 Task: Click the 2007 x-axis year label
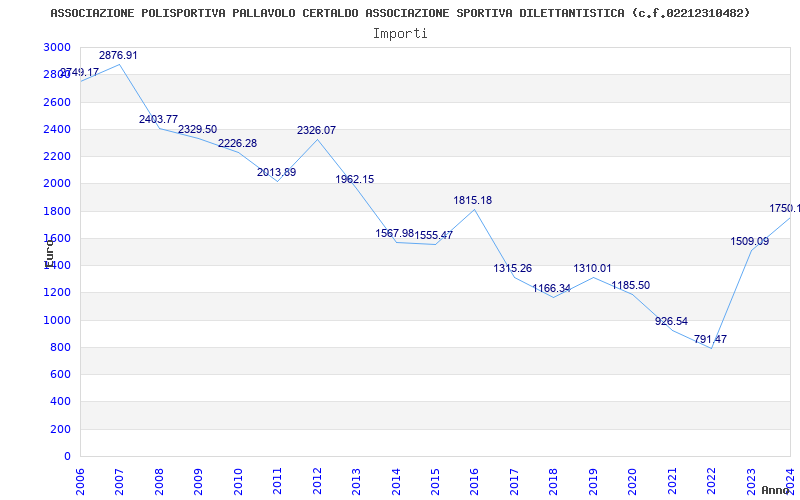click(119, 481)
